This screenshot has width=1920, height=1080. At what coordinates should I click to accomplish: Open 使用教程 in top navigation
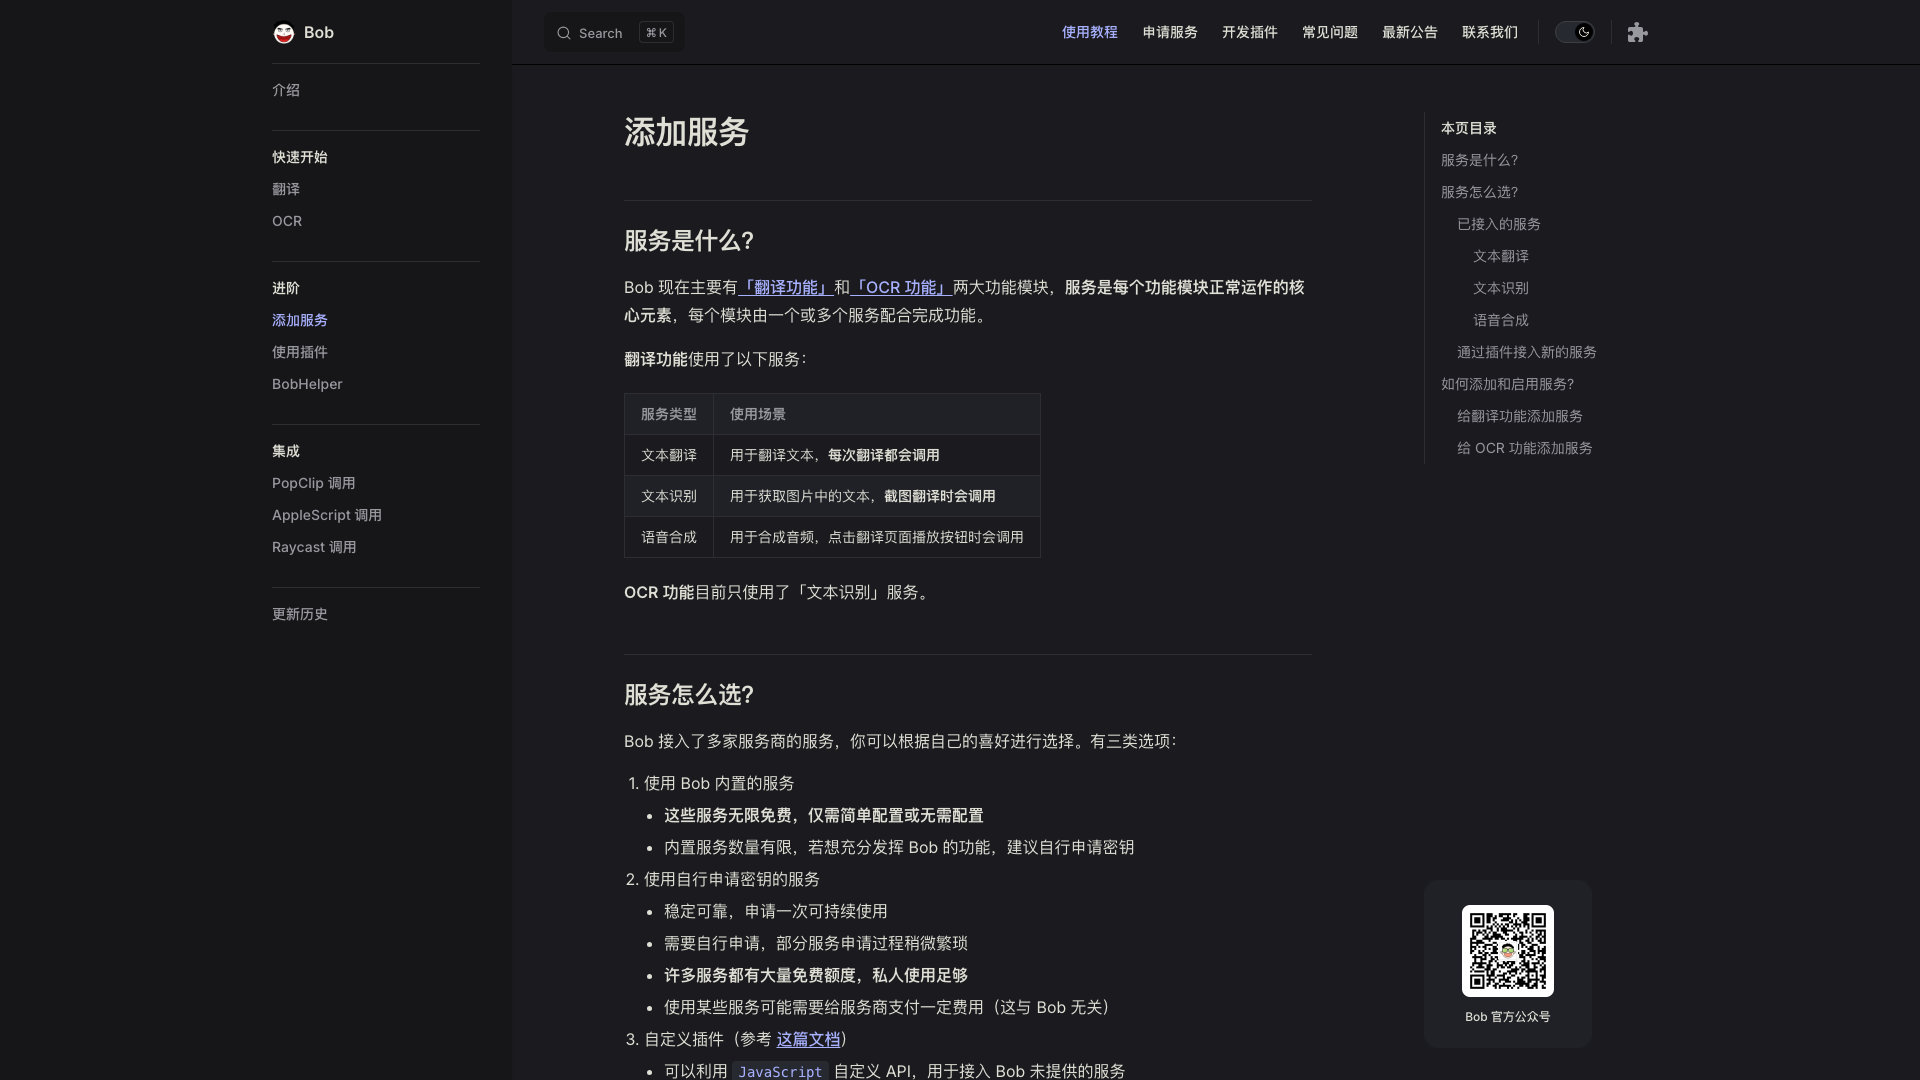coord(1090,32)
